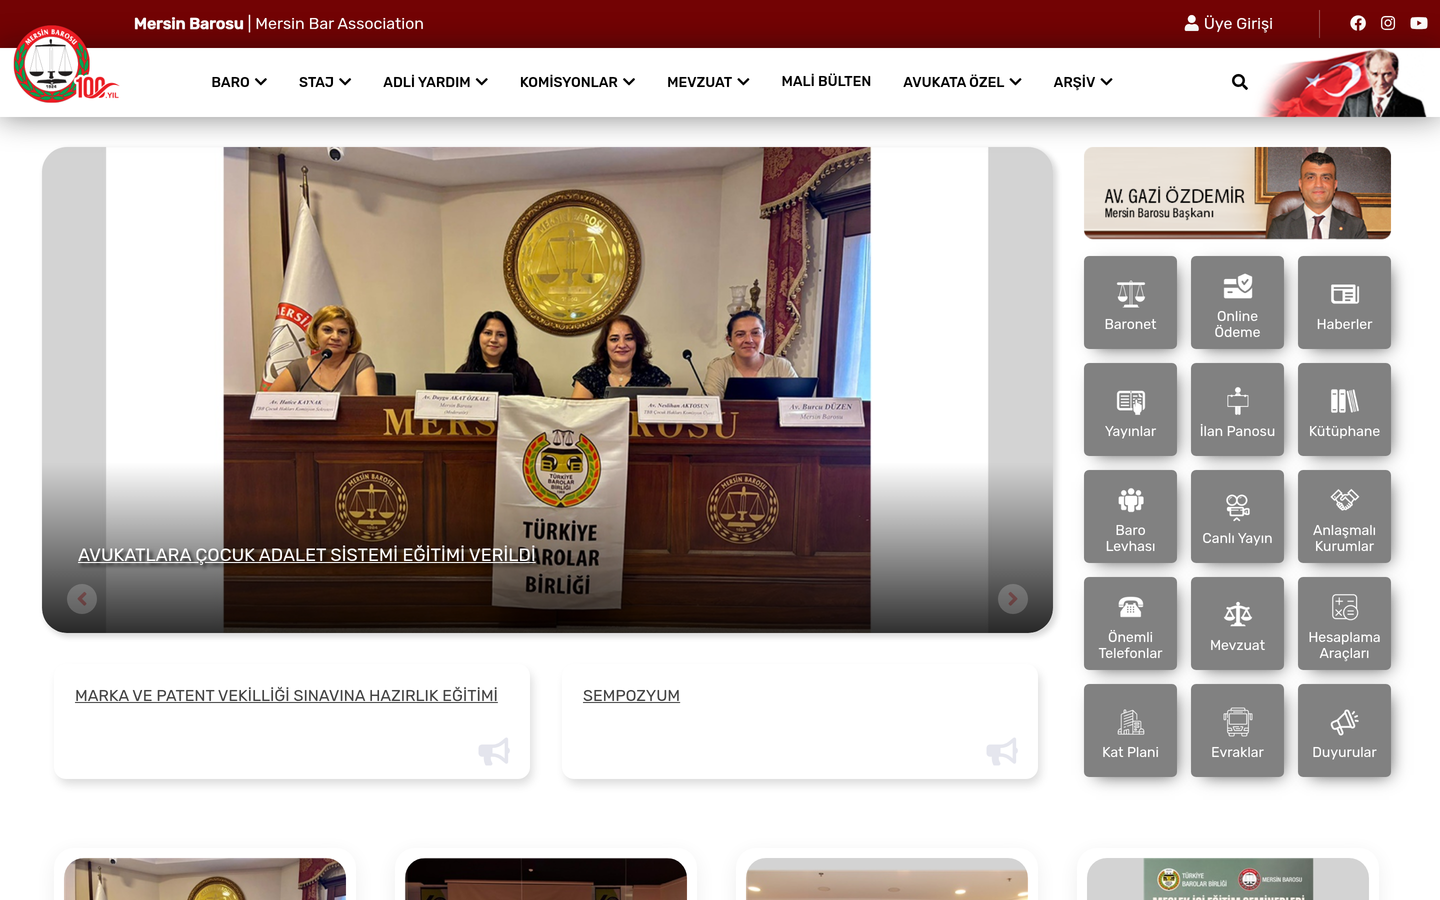Screen dimensions: 1440x900
Task: Click the Mersin Barosu logo
Action: [x=65, y=65]
